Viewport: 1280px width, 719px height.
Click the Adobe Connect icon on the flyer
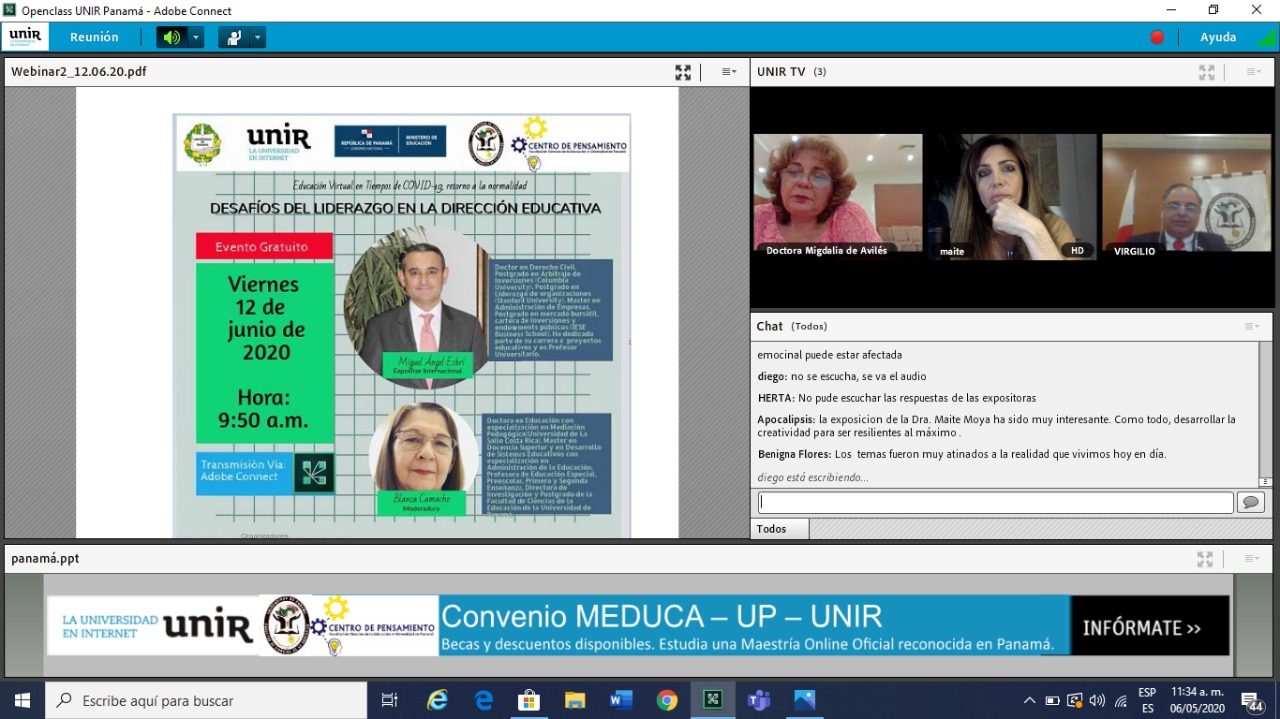(315, 473)
